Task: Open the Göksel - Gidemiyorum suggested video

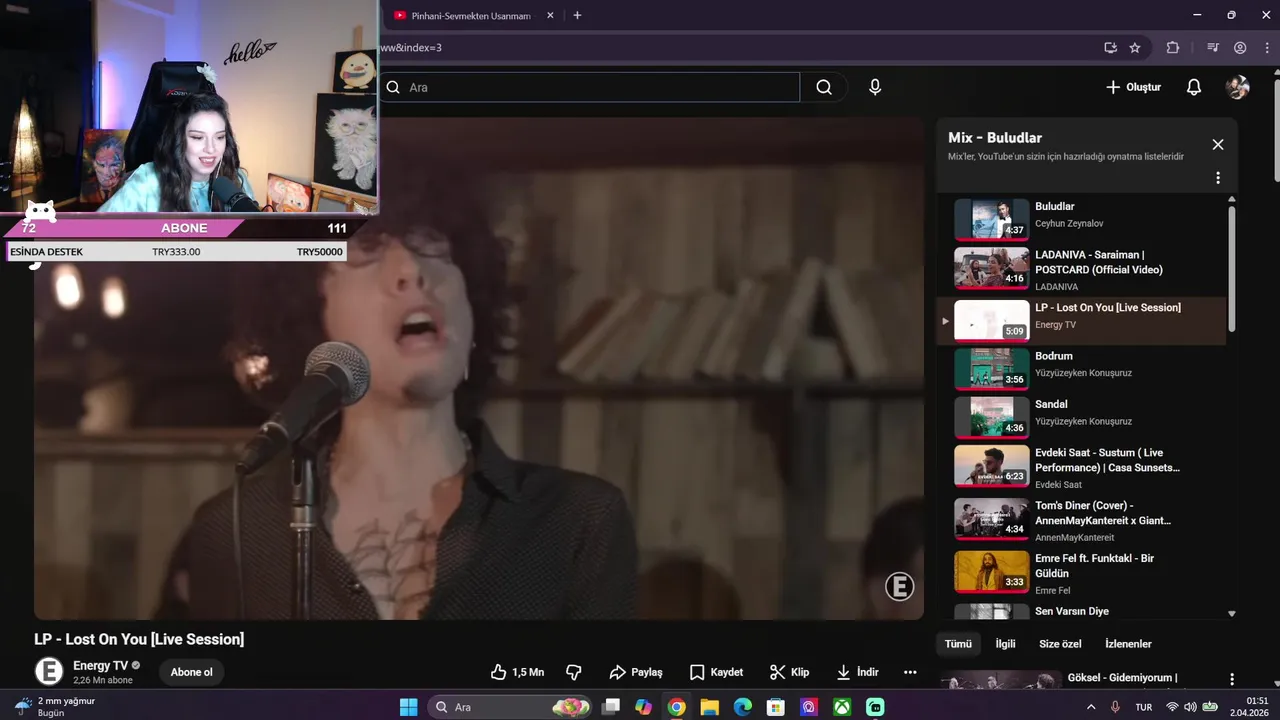Action: click(1085, 679)
